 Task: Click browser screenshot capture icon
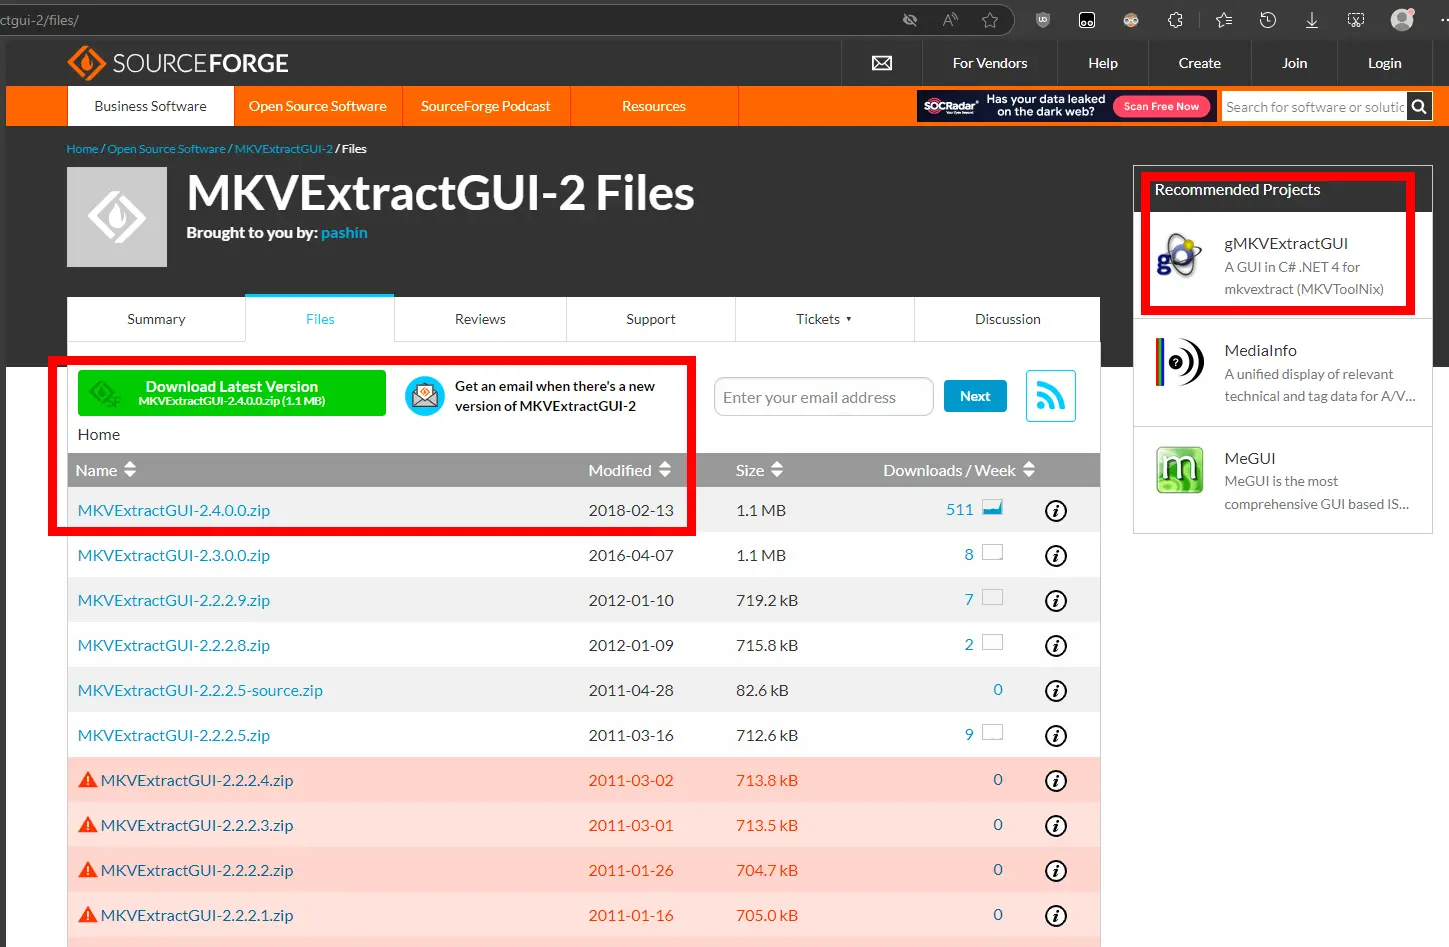[1356, 20]
